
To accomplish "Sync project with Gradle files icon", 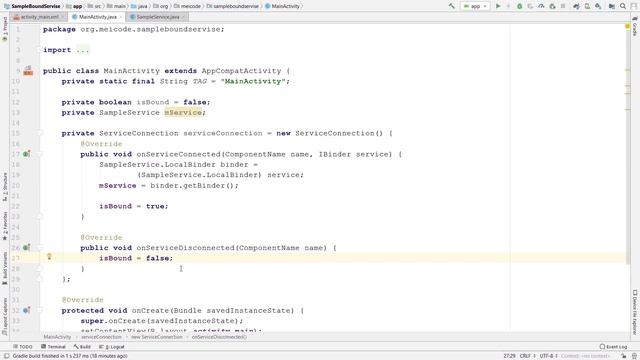I will 576,6.
